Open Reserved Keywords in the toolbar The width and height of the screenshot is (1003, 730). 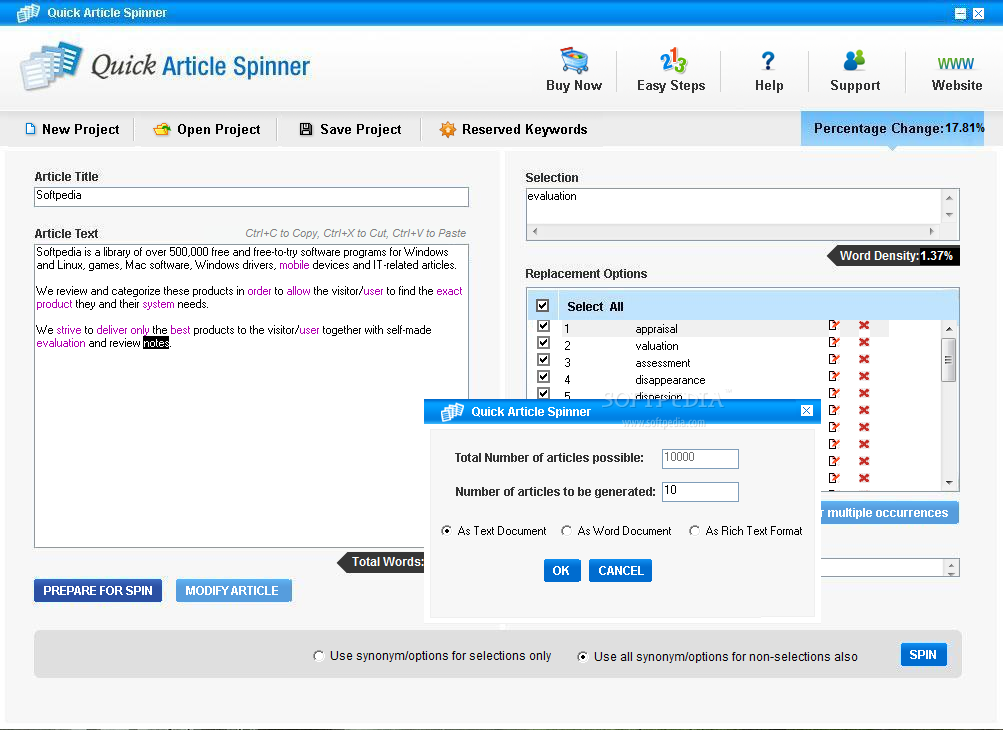click(x=513, y=129)
